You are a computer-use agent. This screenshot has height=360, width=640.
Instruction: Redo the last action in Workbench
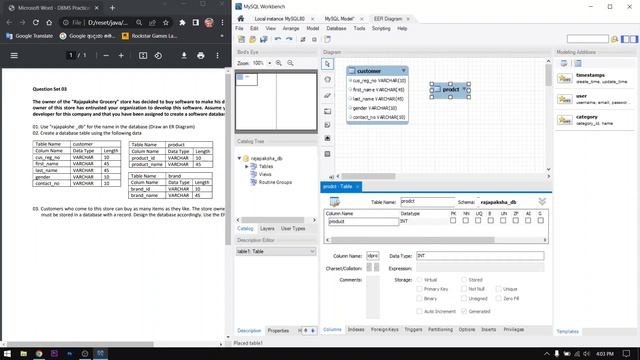pos(289,40)
